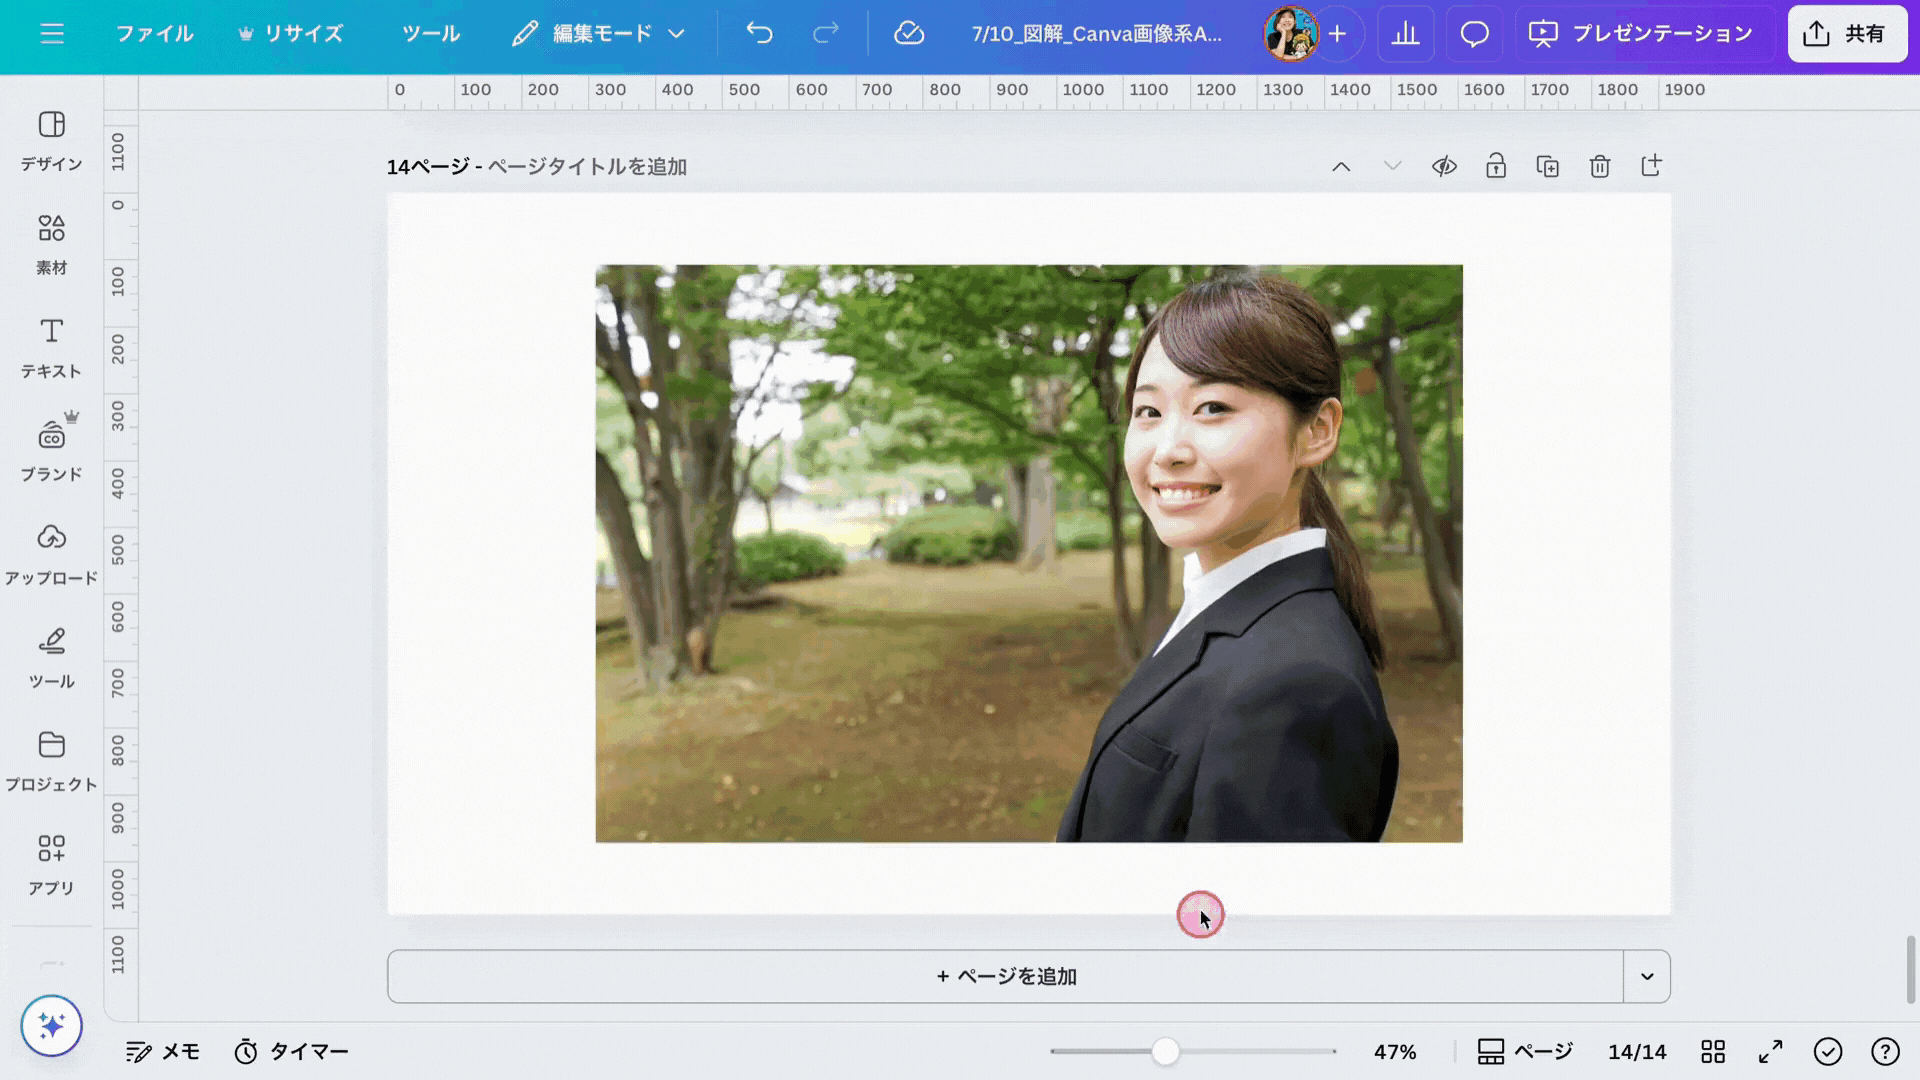Toggle the lock on page 14
The height and width of the screenshot is (1080, 1920).
[x=1495, y=167]
